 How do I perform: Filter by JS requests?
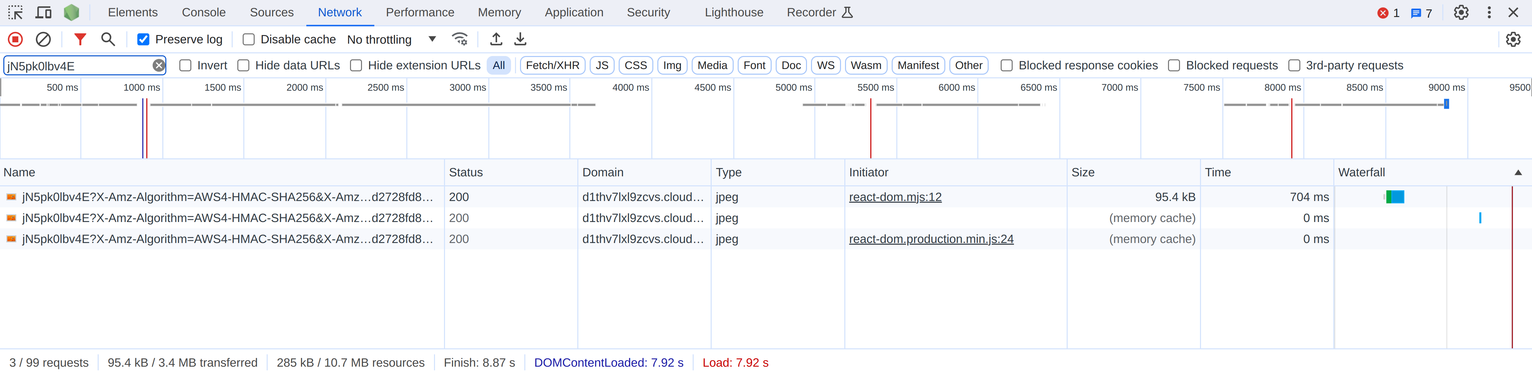(602, 65)
